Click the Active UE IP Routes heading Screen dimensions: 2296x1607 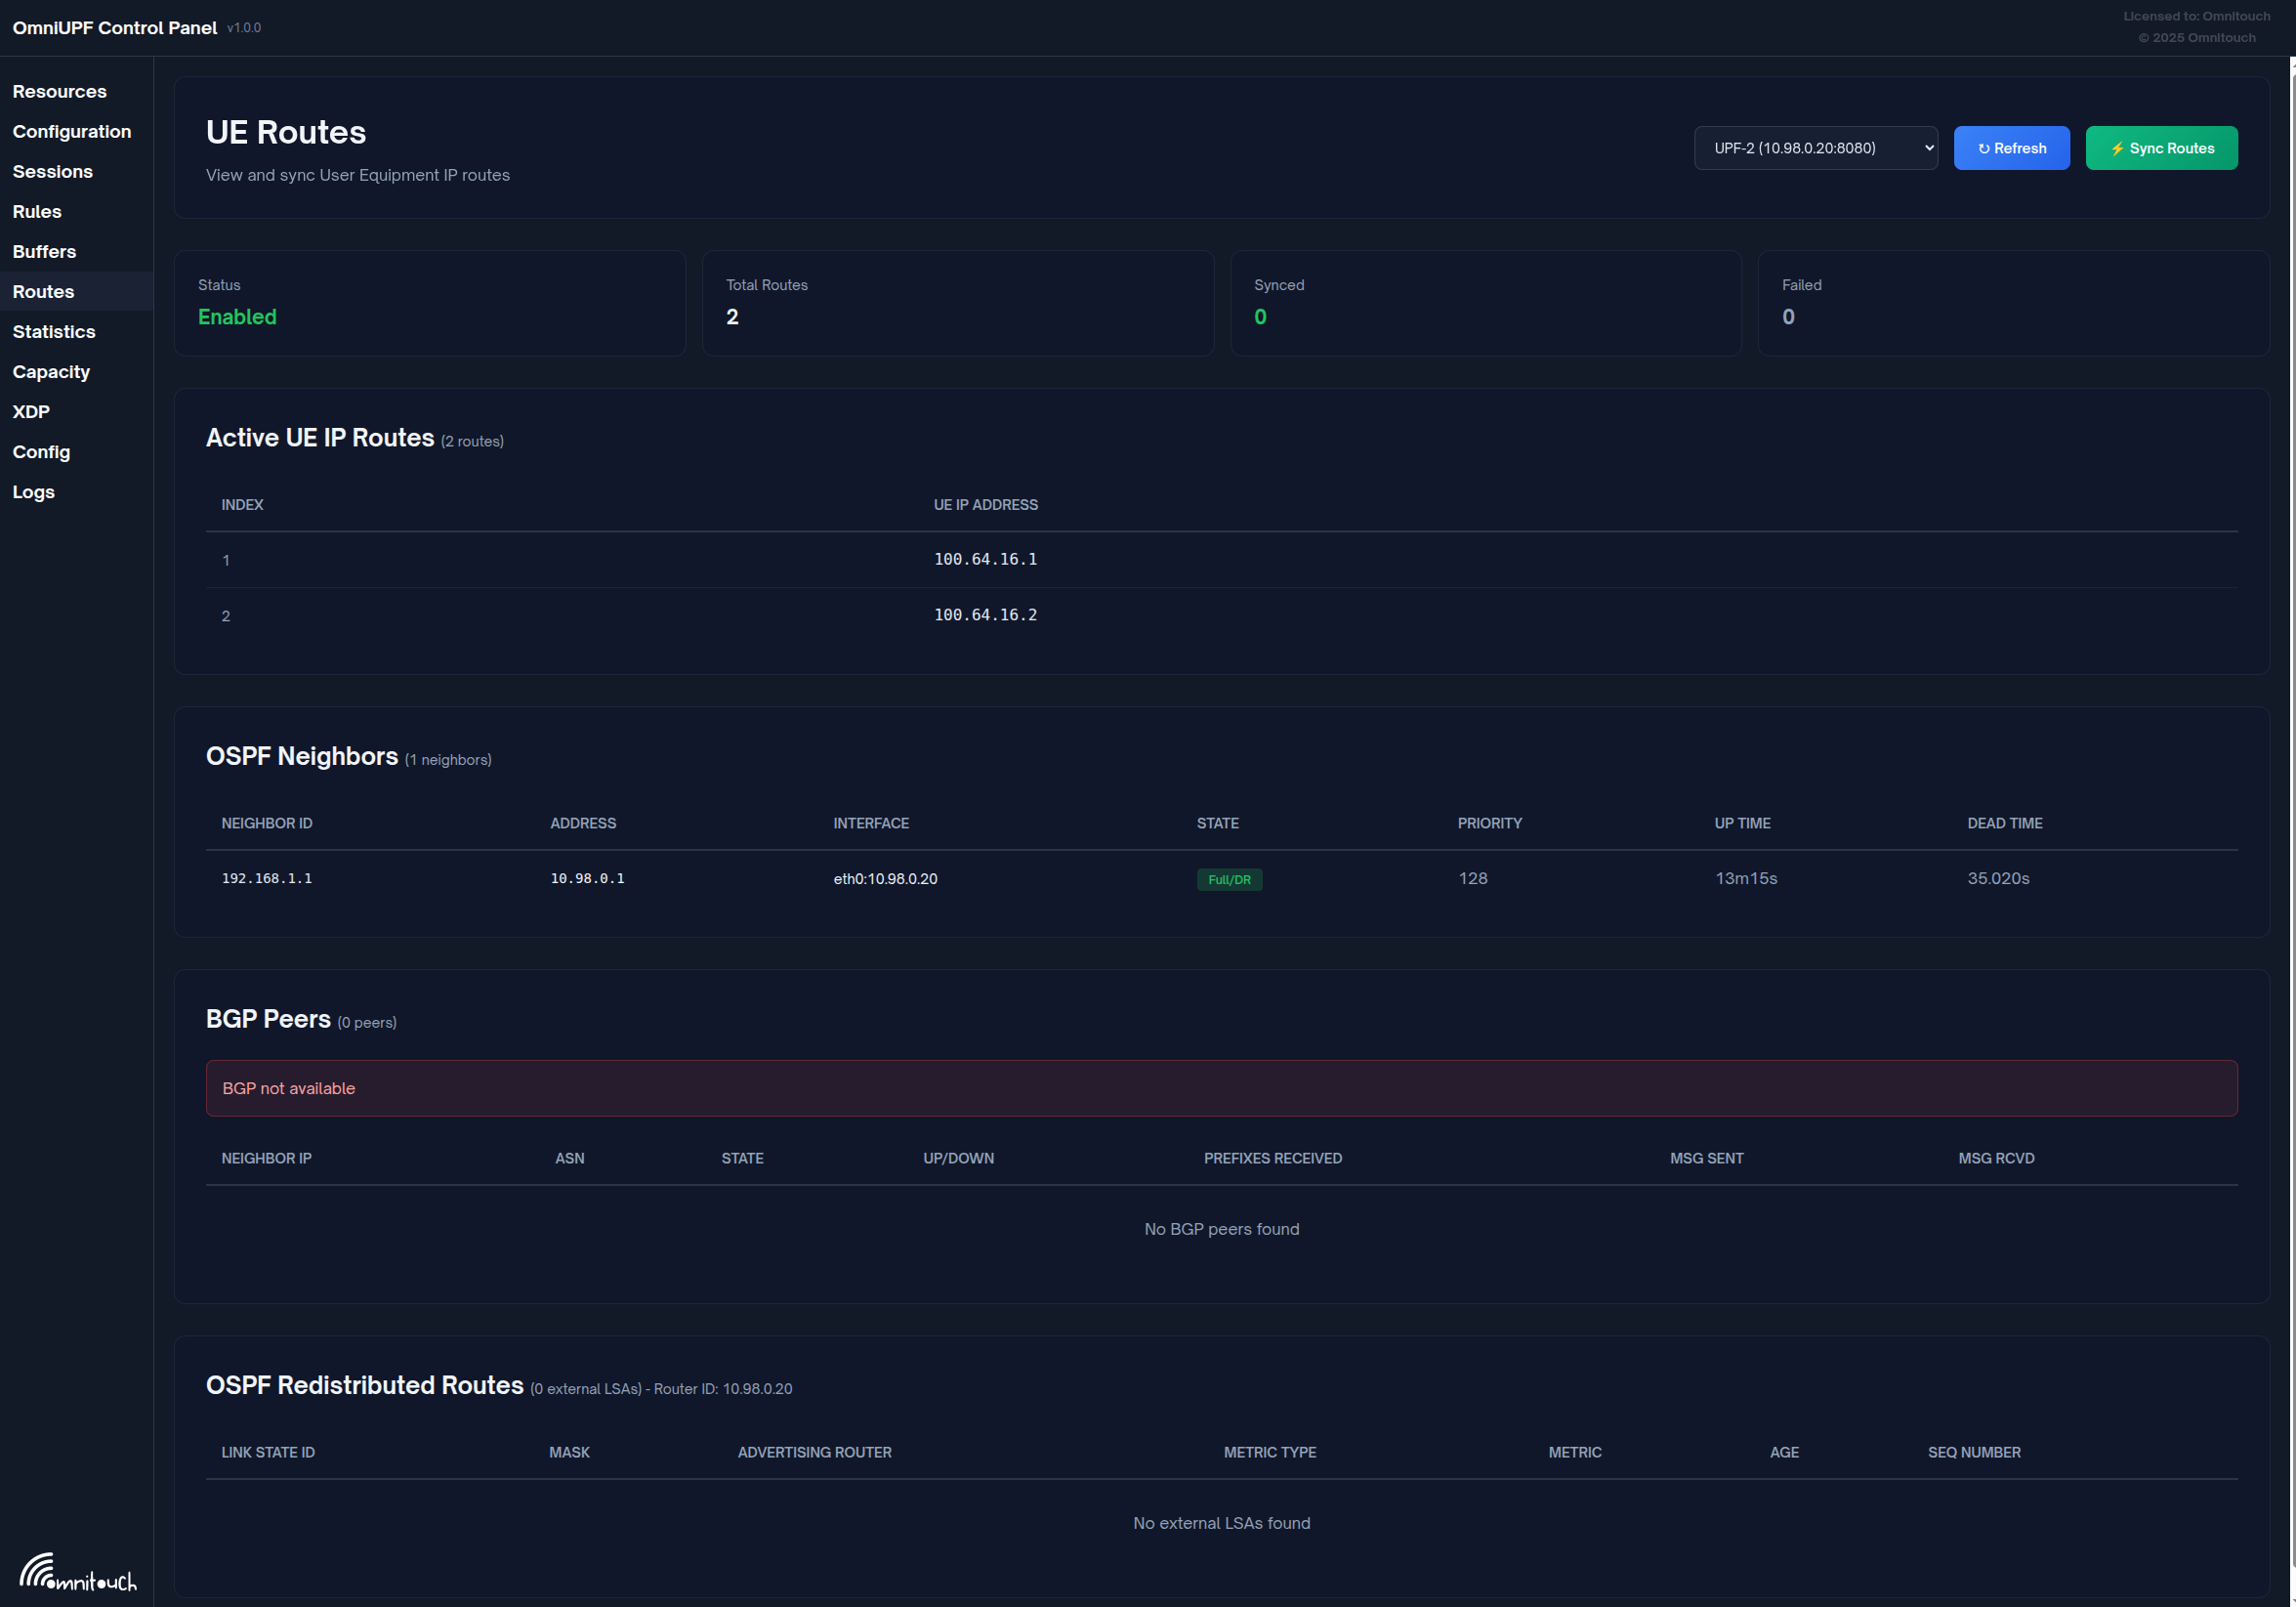pos(320,438)
